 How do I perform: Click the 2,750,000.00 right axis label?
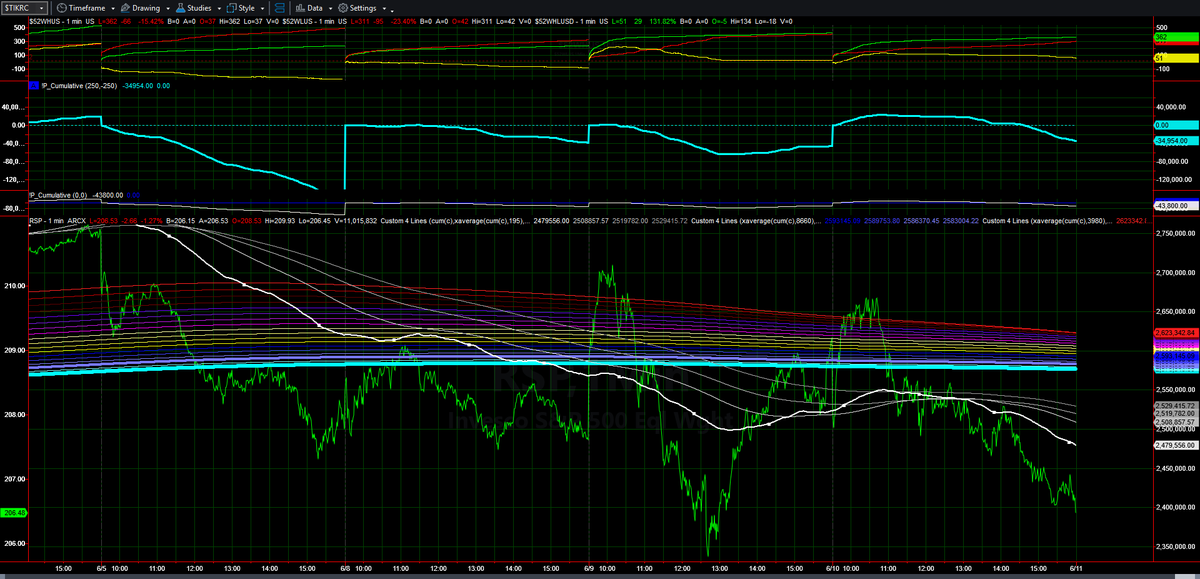[1175, 233]
